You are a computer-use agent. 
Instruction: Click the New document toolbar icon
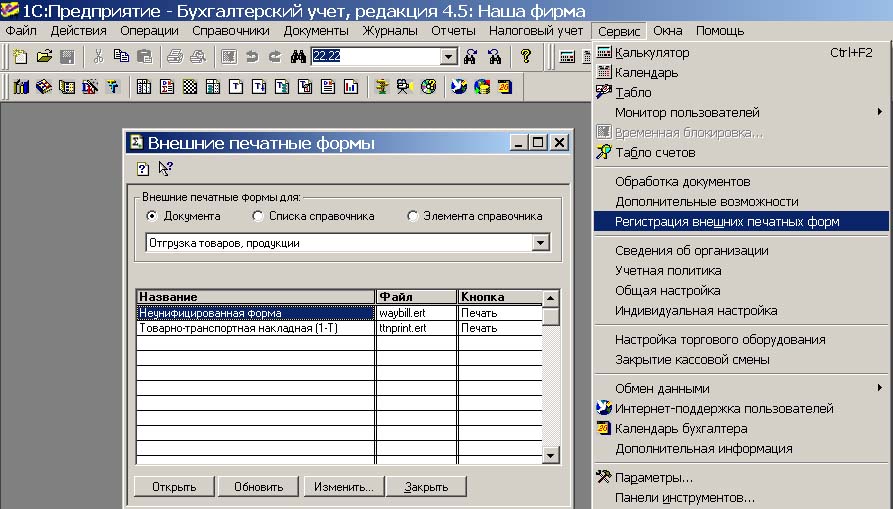[x=20, y=57]
